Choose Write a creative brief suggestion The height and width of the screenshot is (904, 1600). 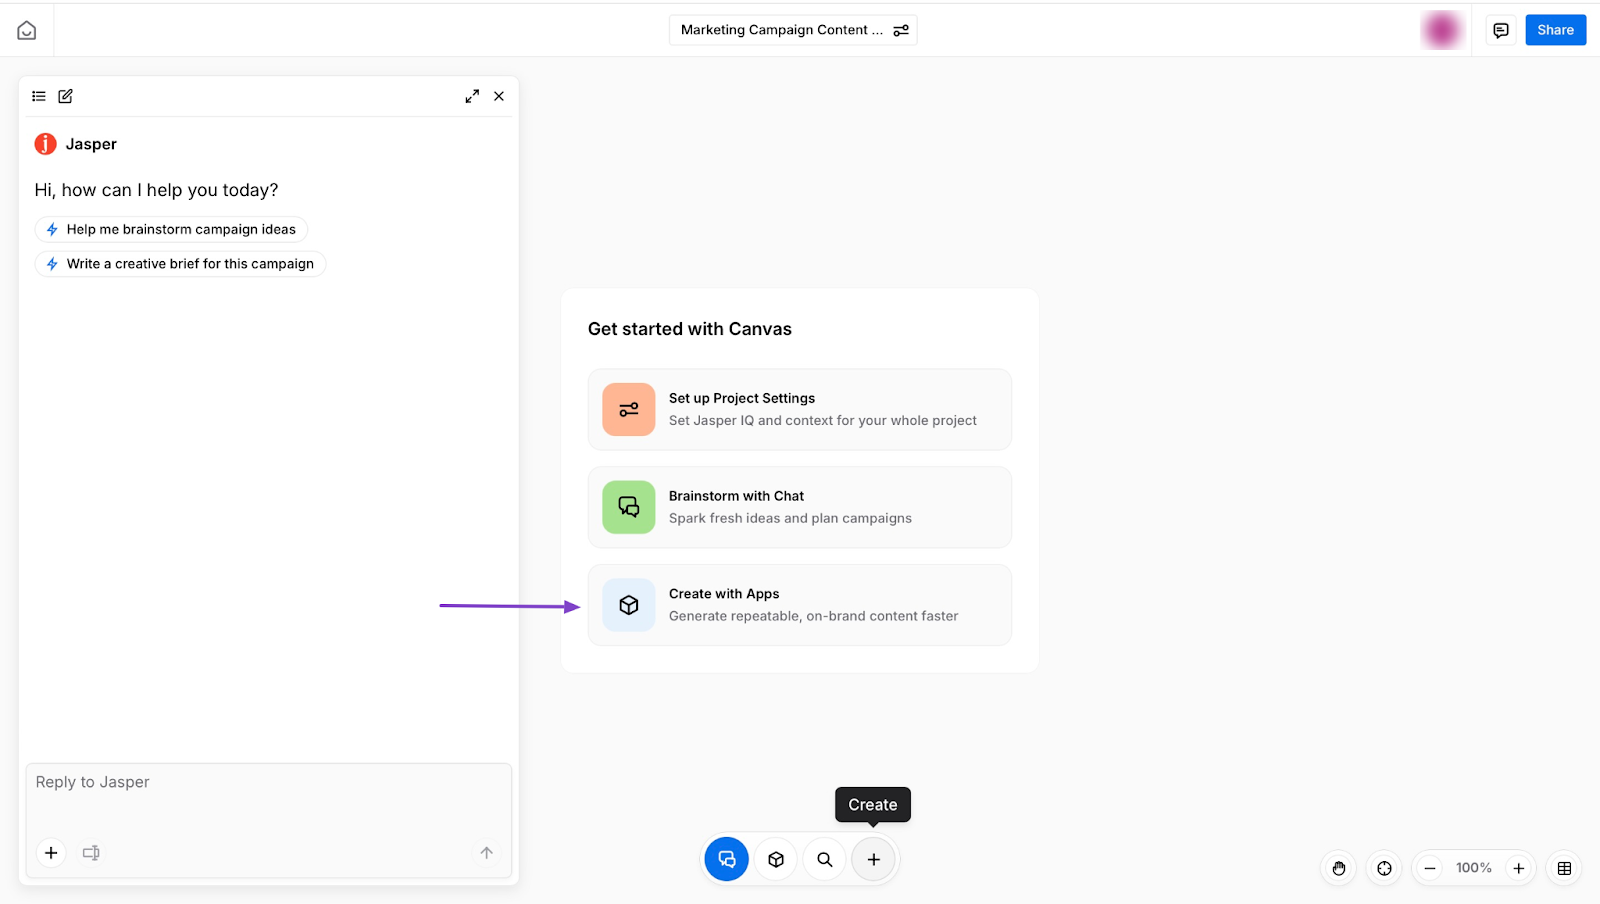[180, 264]
